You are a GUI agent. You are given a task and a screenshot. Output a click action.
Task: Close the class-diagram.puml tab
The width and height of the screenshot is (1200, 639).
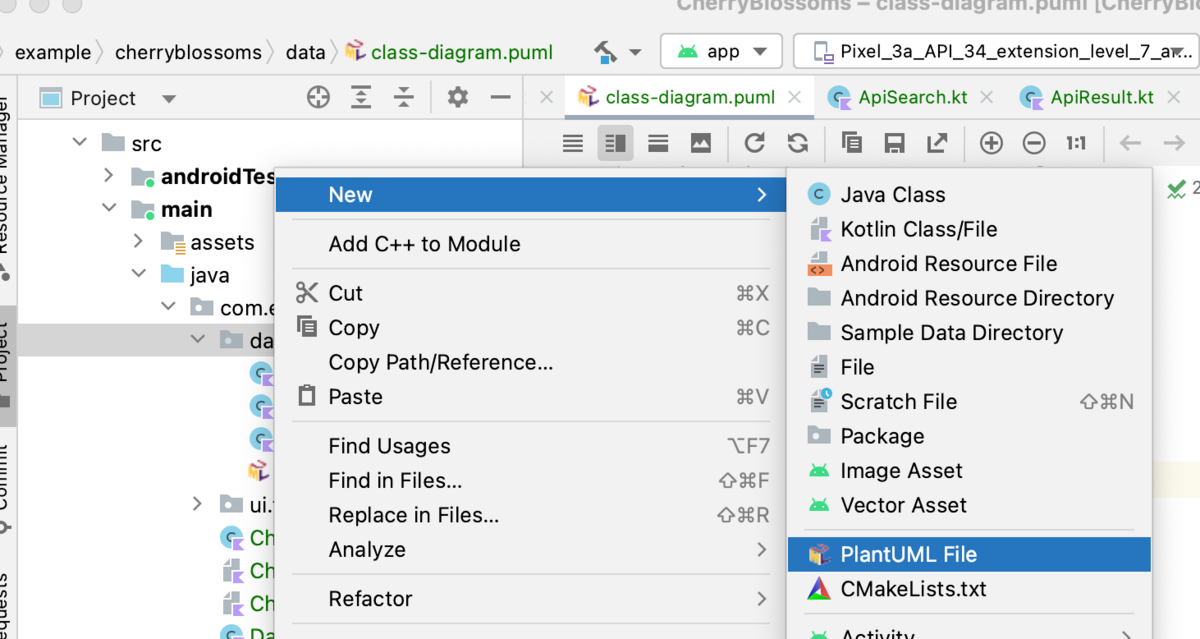(795, 97)
